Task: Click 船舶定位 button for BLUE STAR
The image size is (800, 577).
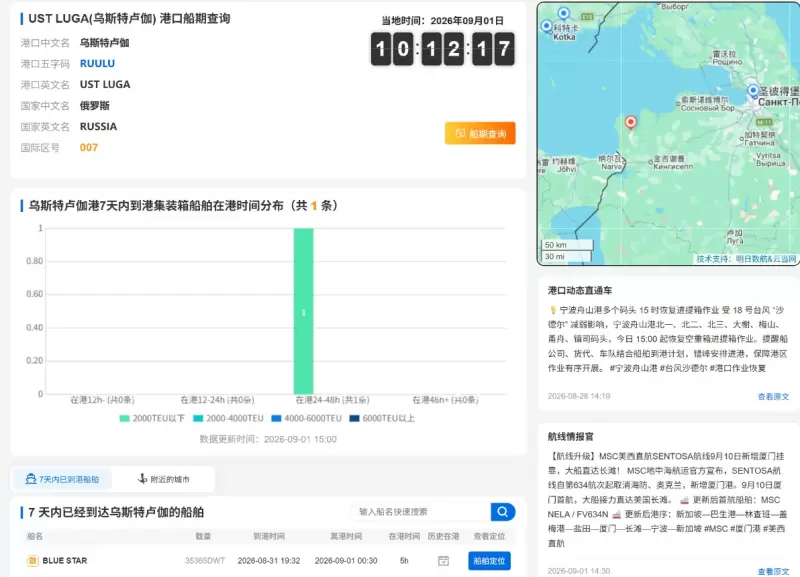Action: 489,561
